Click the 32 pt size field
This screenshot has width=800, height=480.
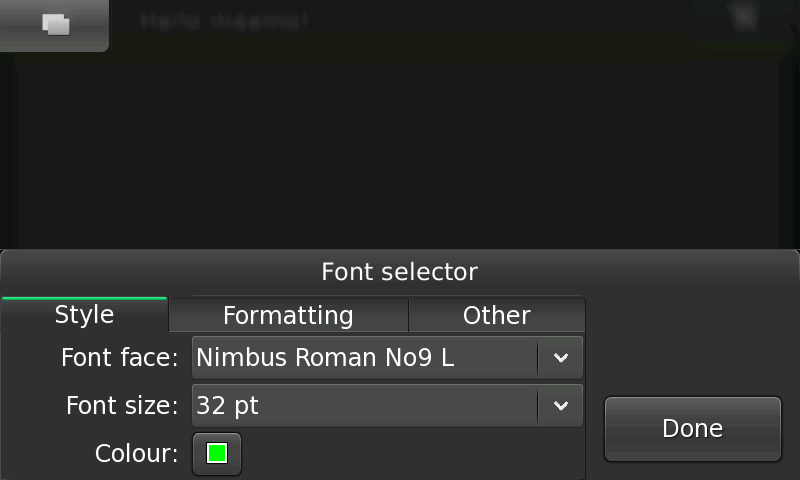[365, 406]
